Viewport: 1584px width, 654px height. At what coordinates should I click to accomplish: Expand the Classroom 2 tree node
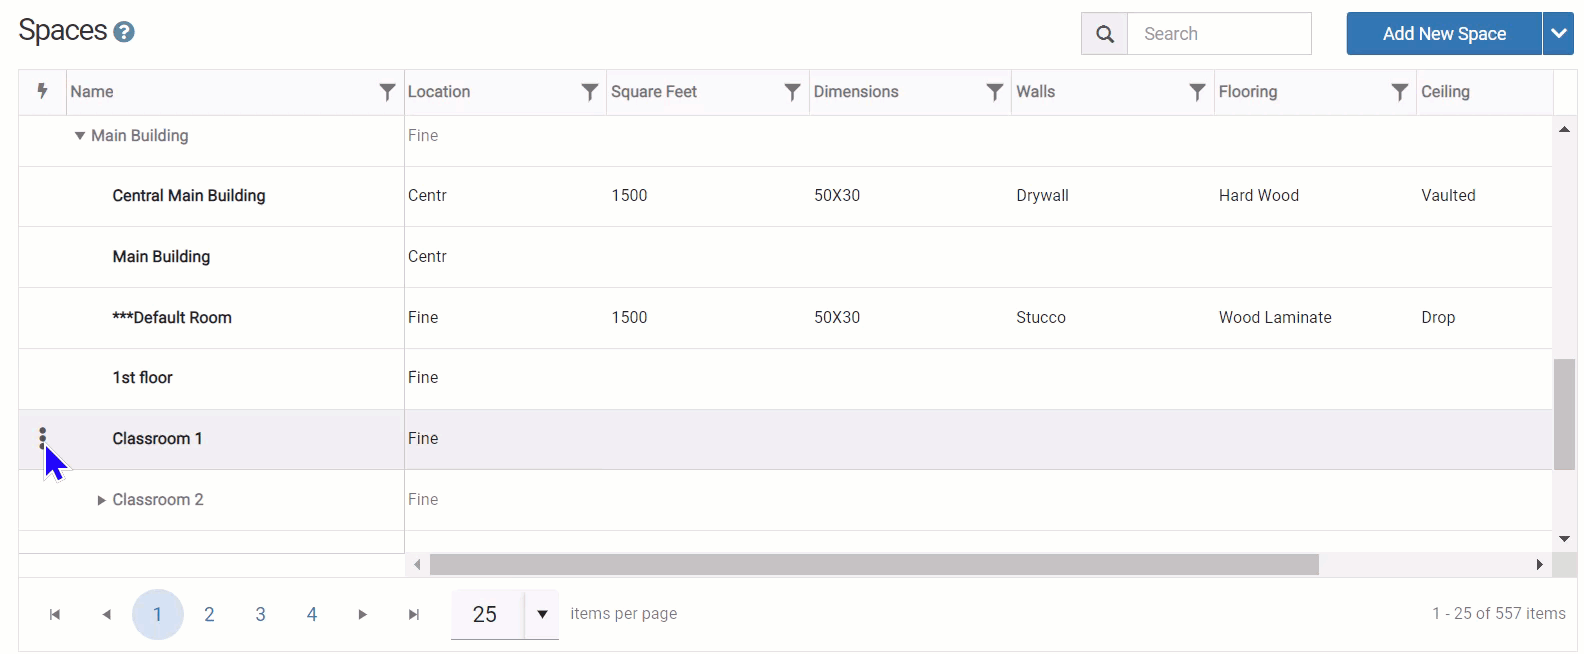pos(101,500)
